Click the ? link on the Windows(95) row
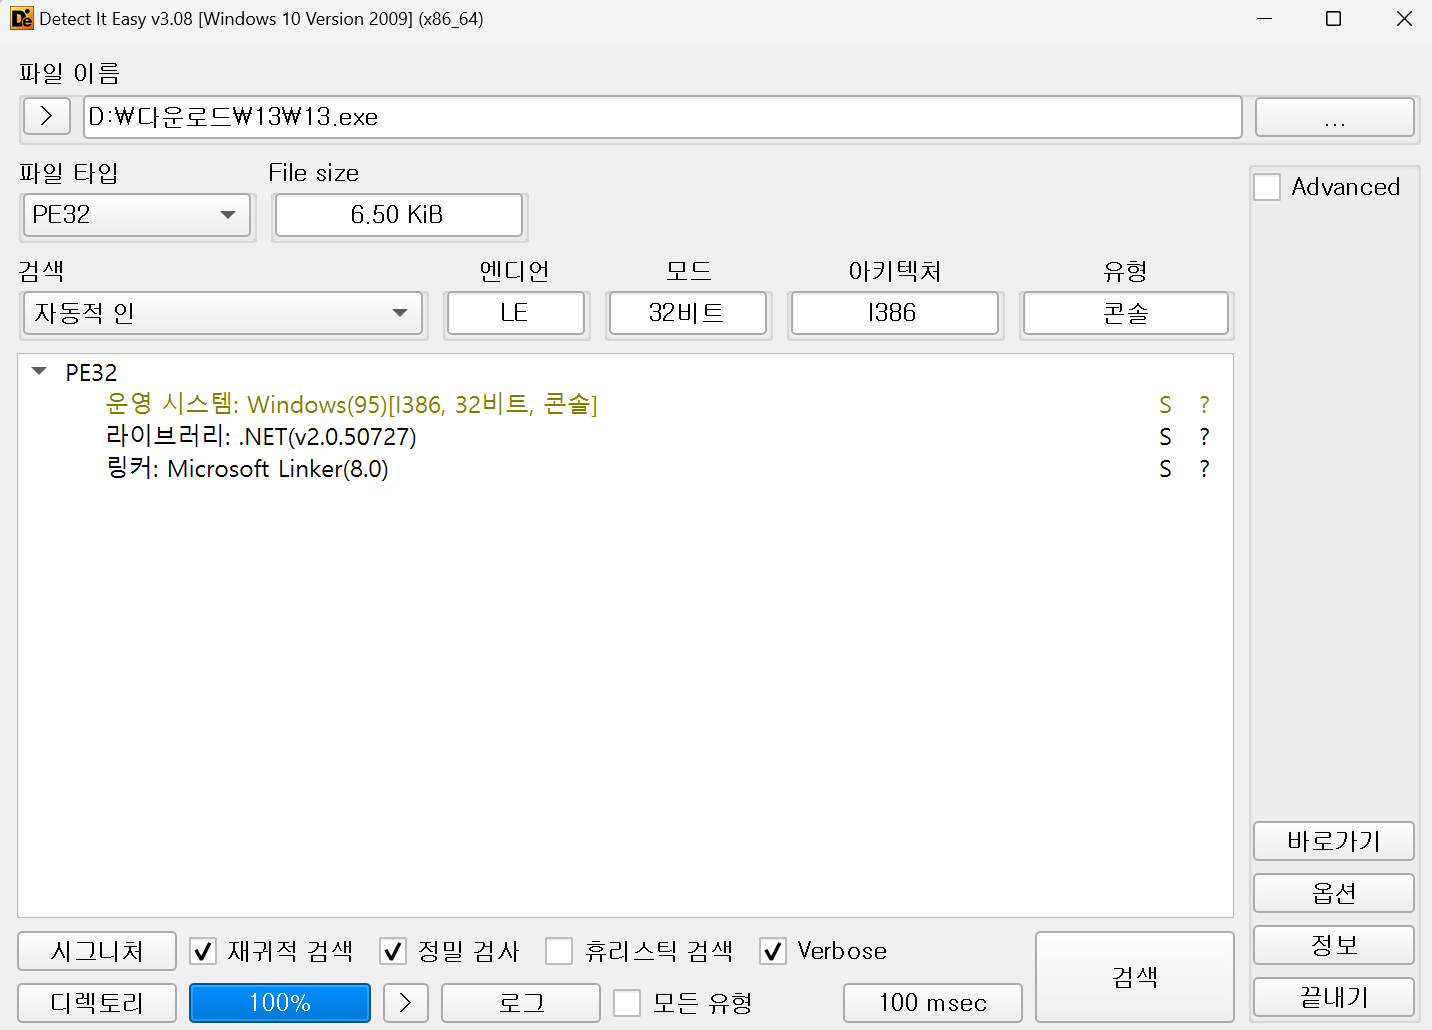 [x=1204, y=405]
